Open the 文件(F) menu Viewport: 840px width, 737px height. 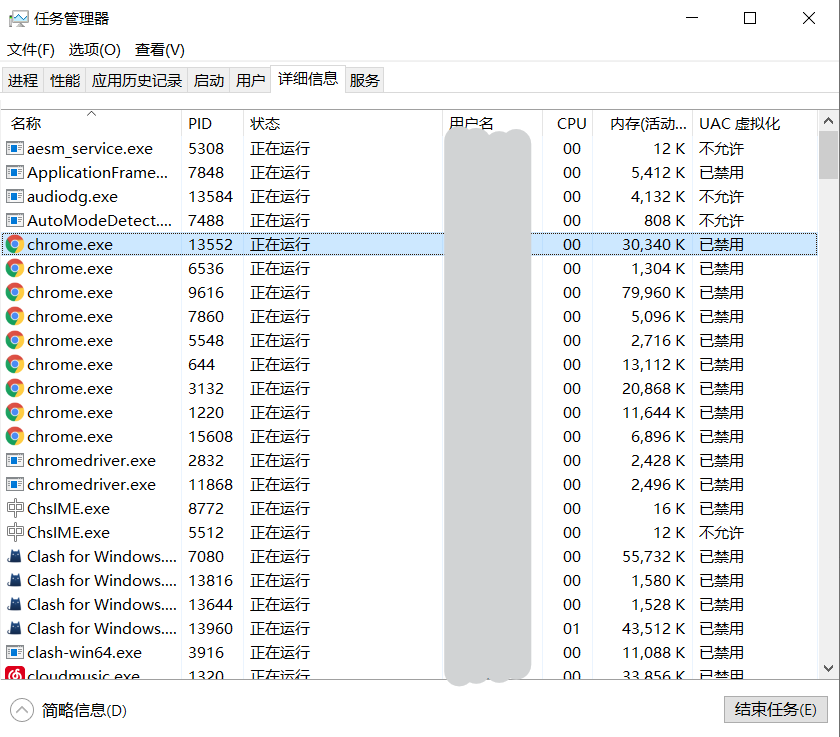[31, 50]
